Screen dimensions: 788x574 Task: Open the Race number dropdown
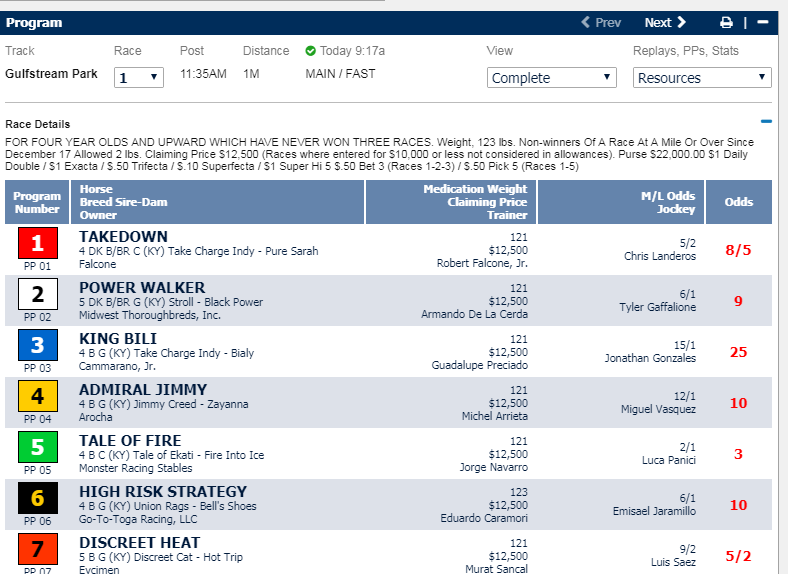coord(139,77)
